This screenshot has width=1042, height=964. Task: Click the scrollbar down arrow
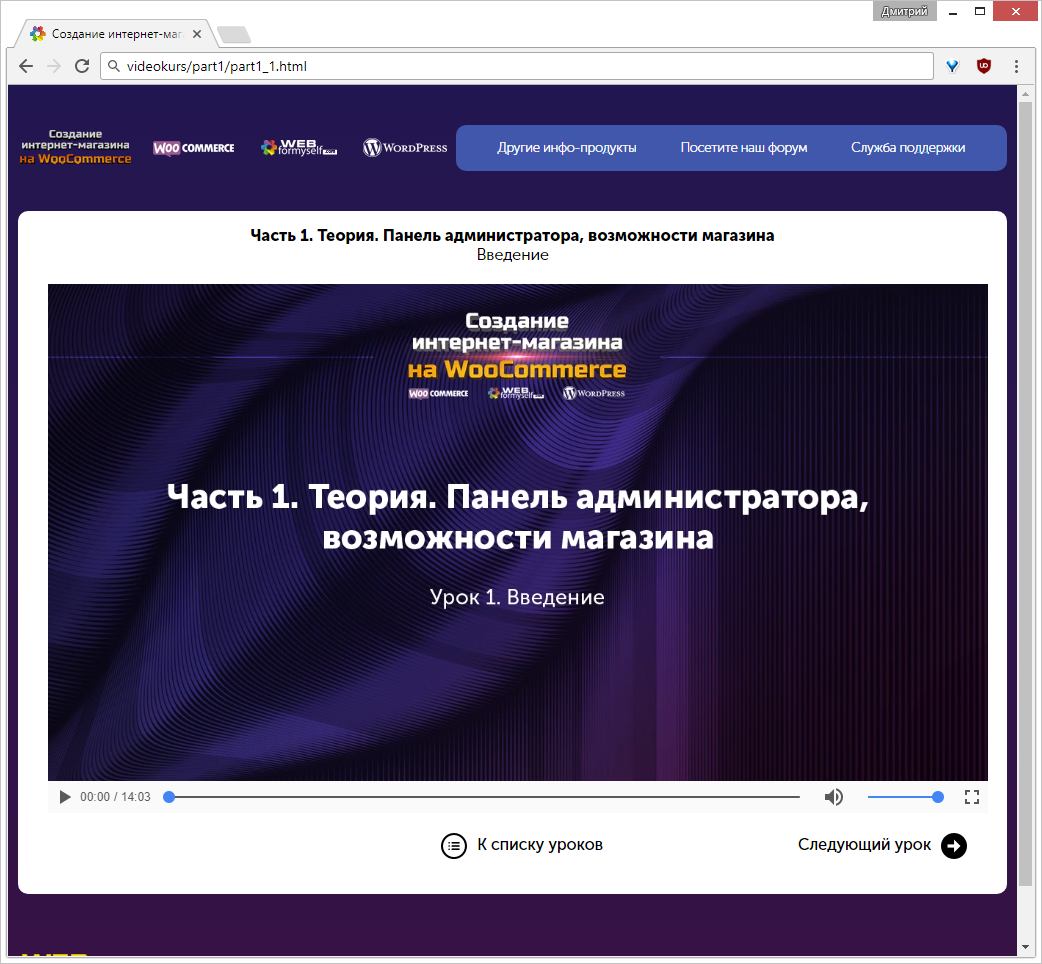[1025, 946]
